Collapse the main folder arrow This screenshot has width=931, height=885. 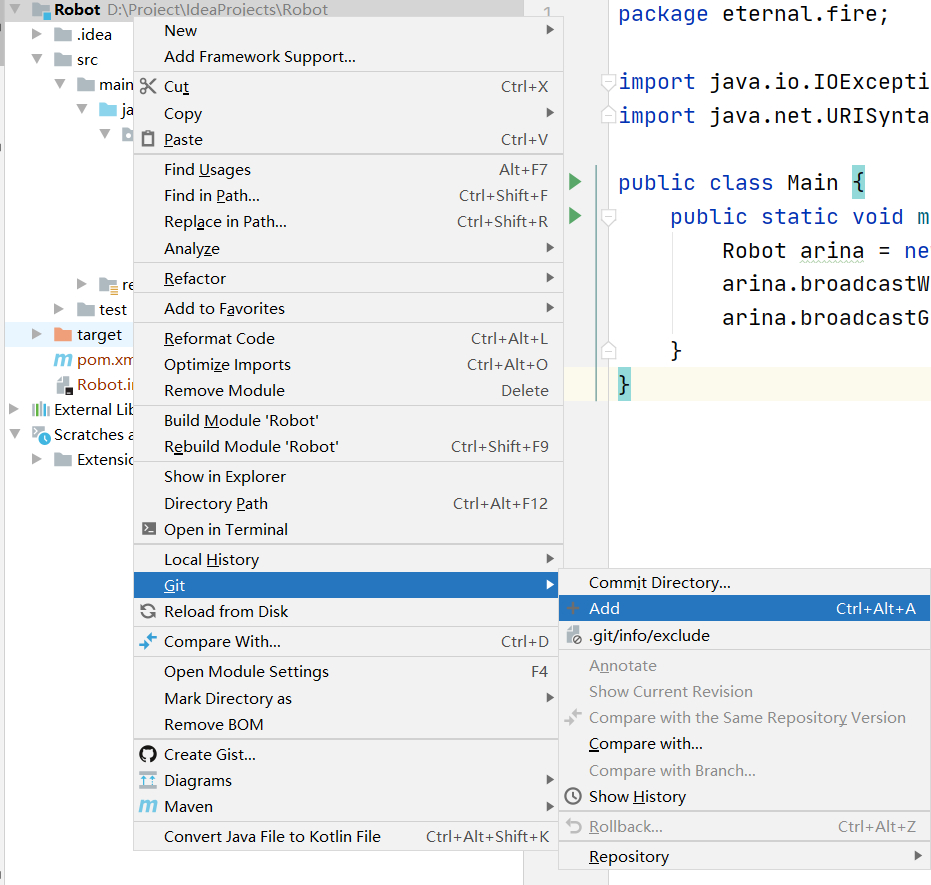point(60,84)
